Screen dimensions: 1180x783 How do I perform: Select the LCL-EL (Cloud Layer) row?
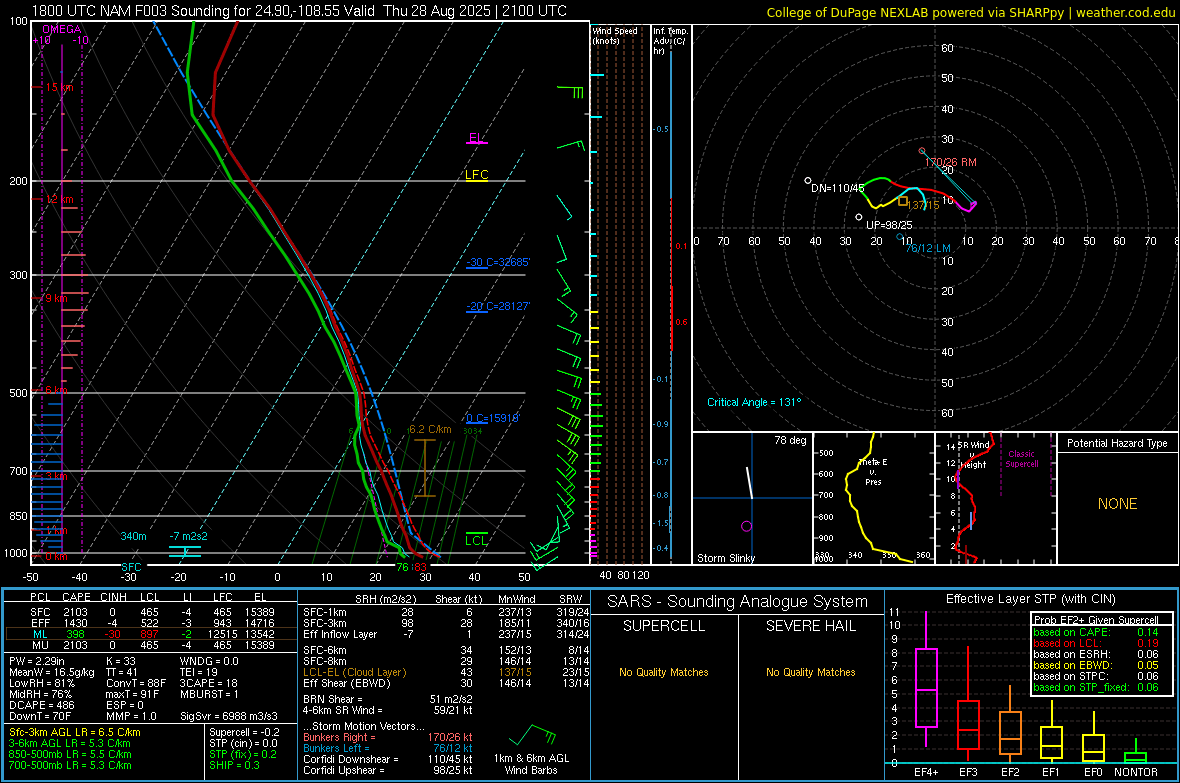click(x=446, y=672)
